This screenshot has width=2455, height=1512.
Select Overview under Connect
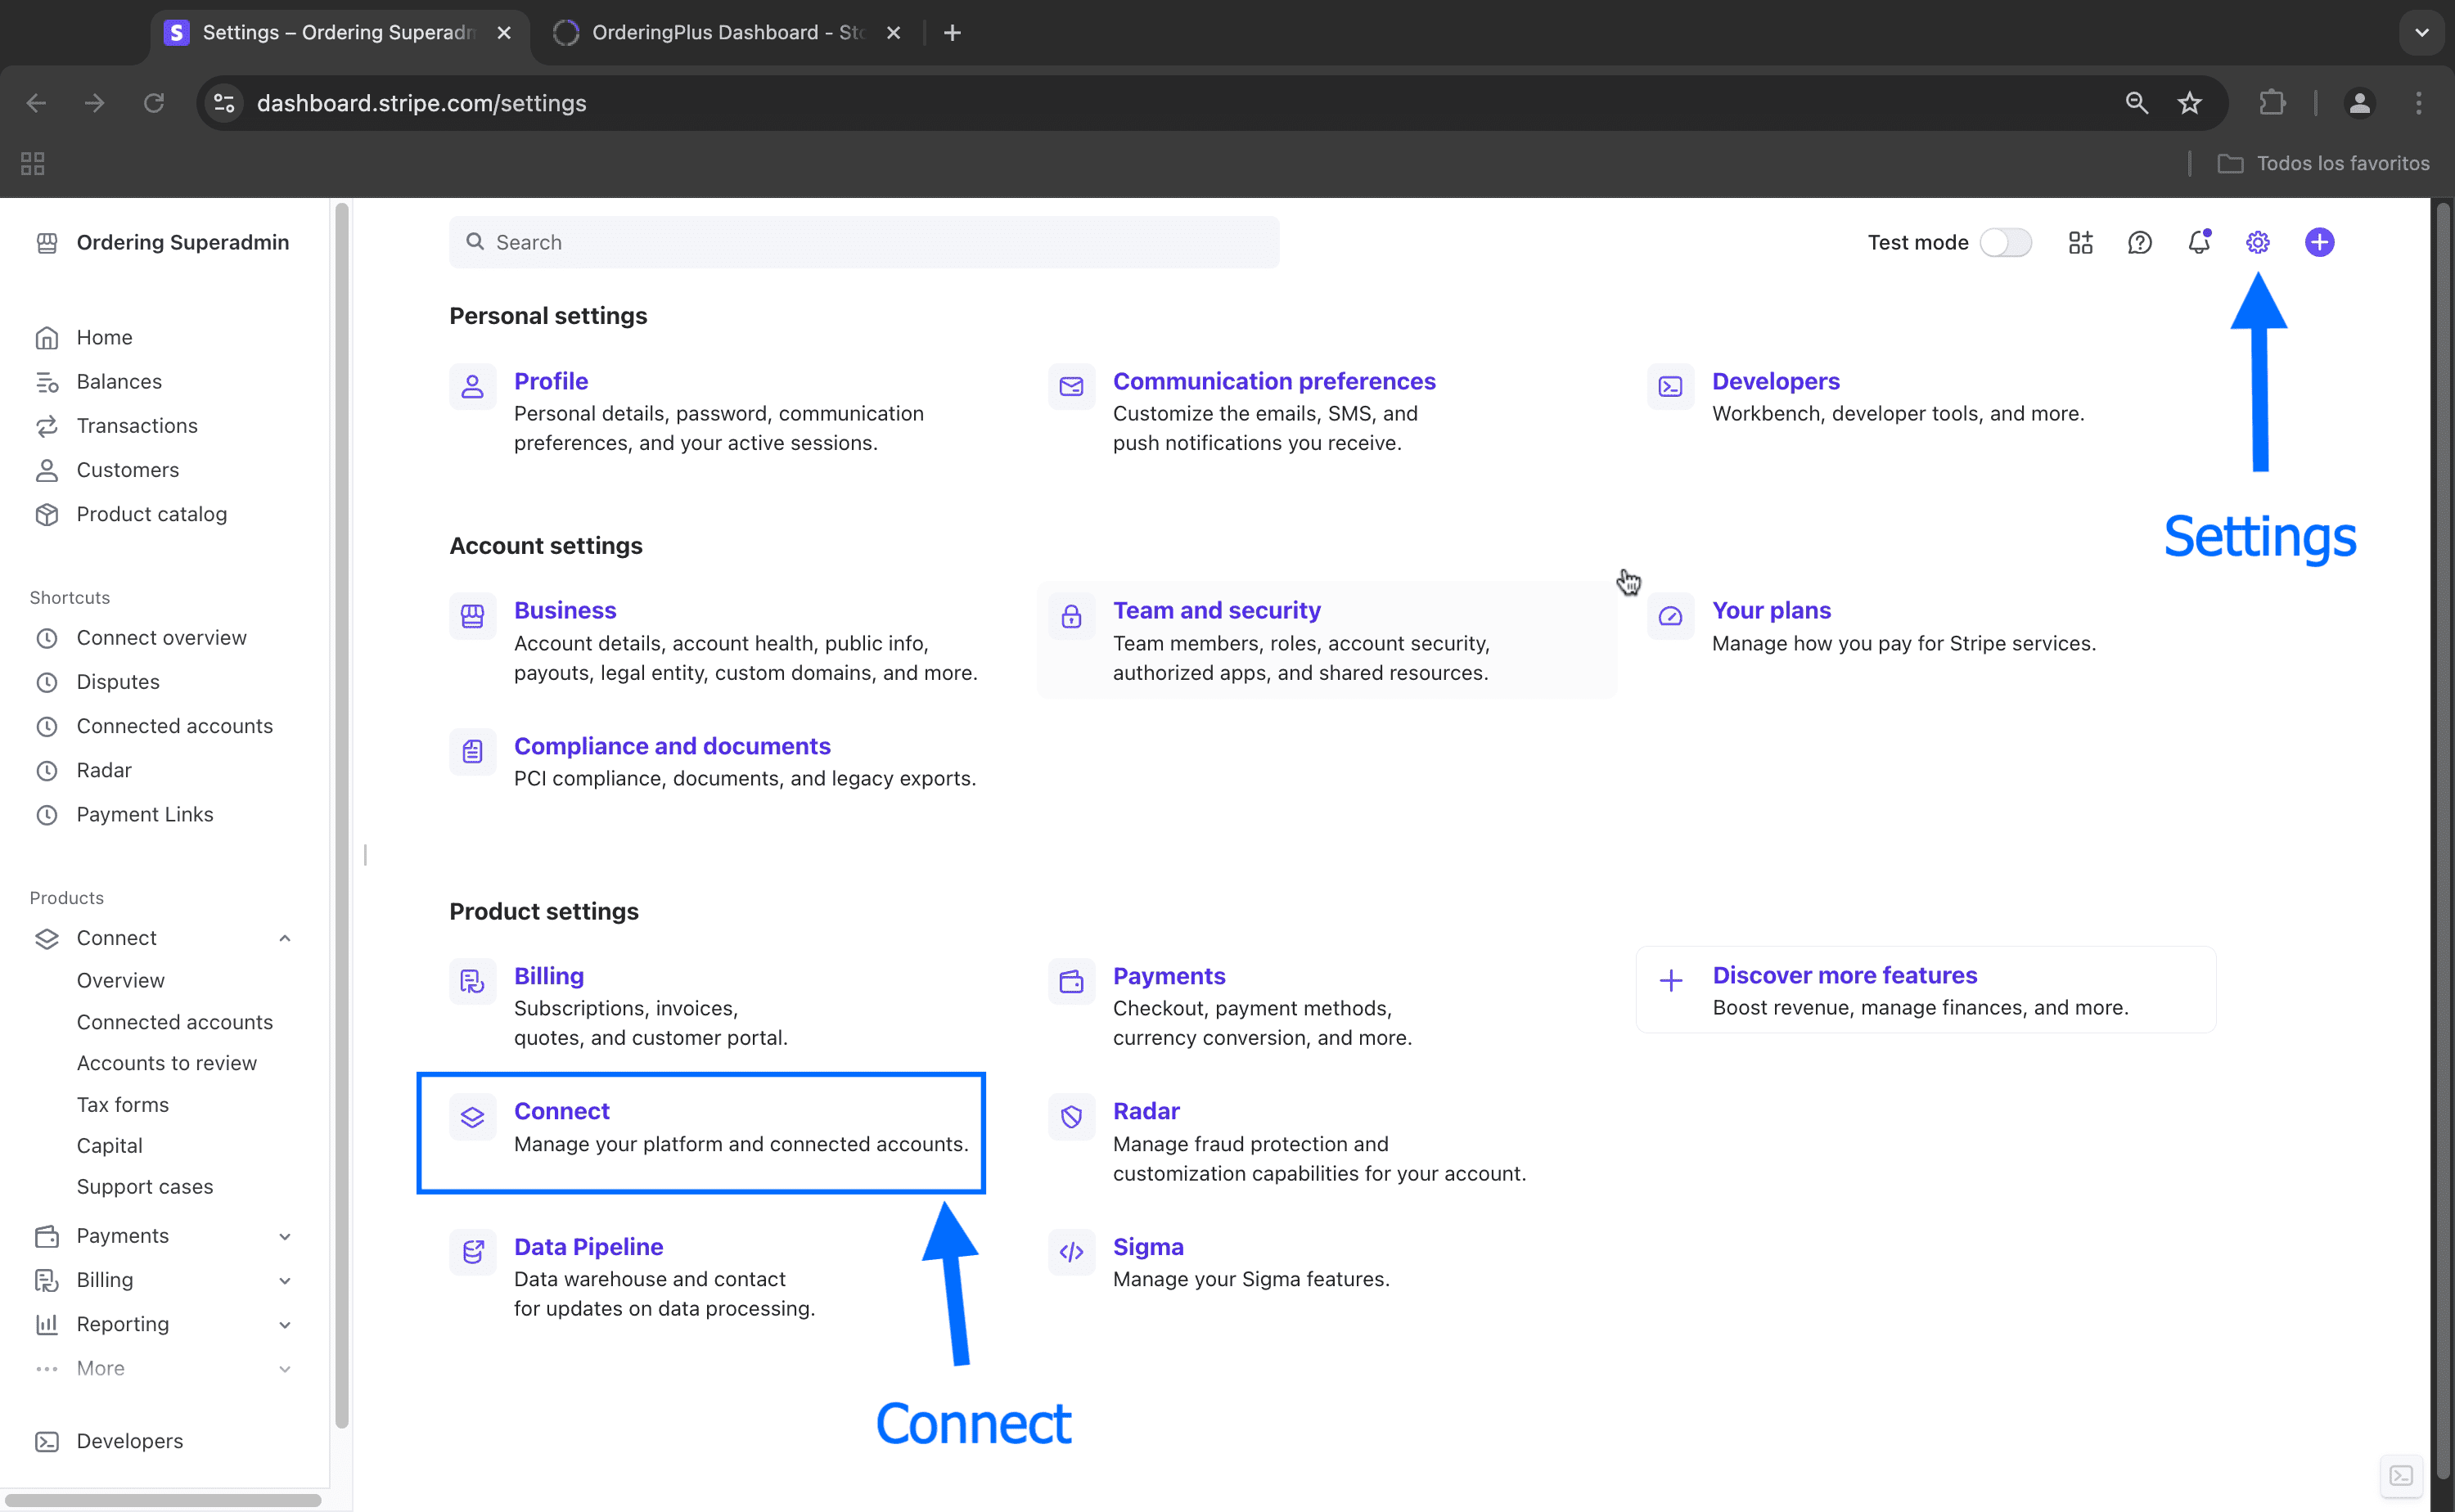pyautogui.click(x=121, y=981)
